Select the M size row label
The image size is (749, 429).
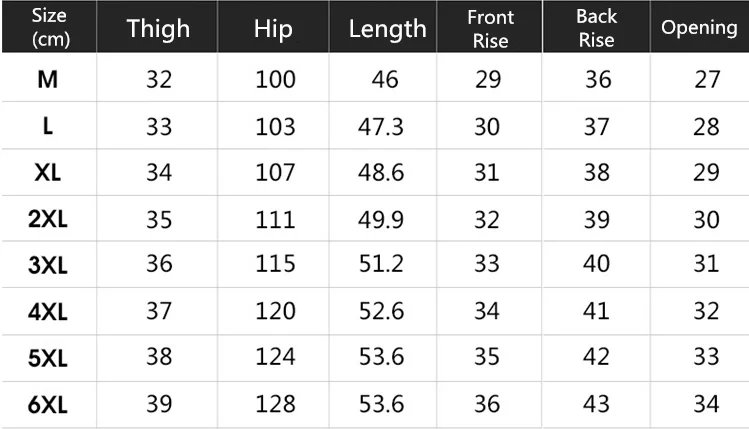48,79
